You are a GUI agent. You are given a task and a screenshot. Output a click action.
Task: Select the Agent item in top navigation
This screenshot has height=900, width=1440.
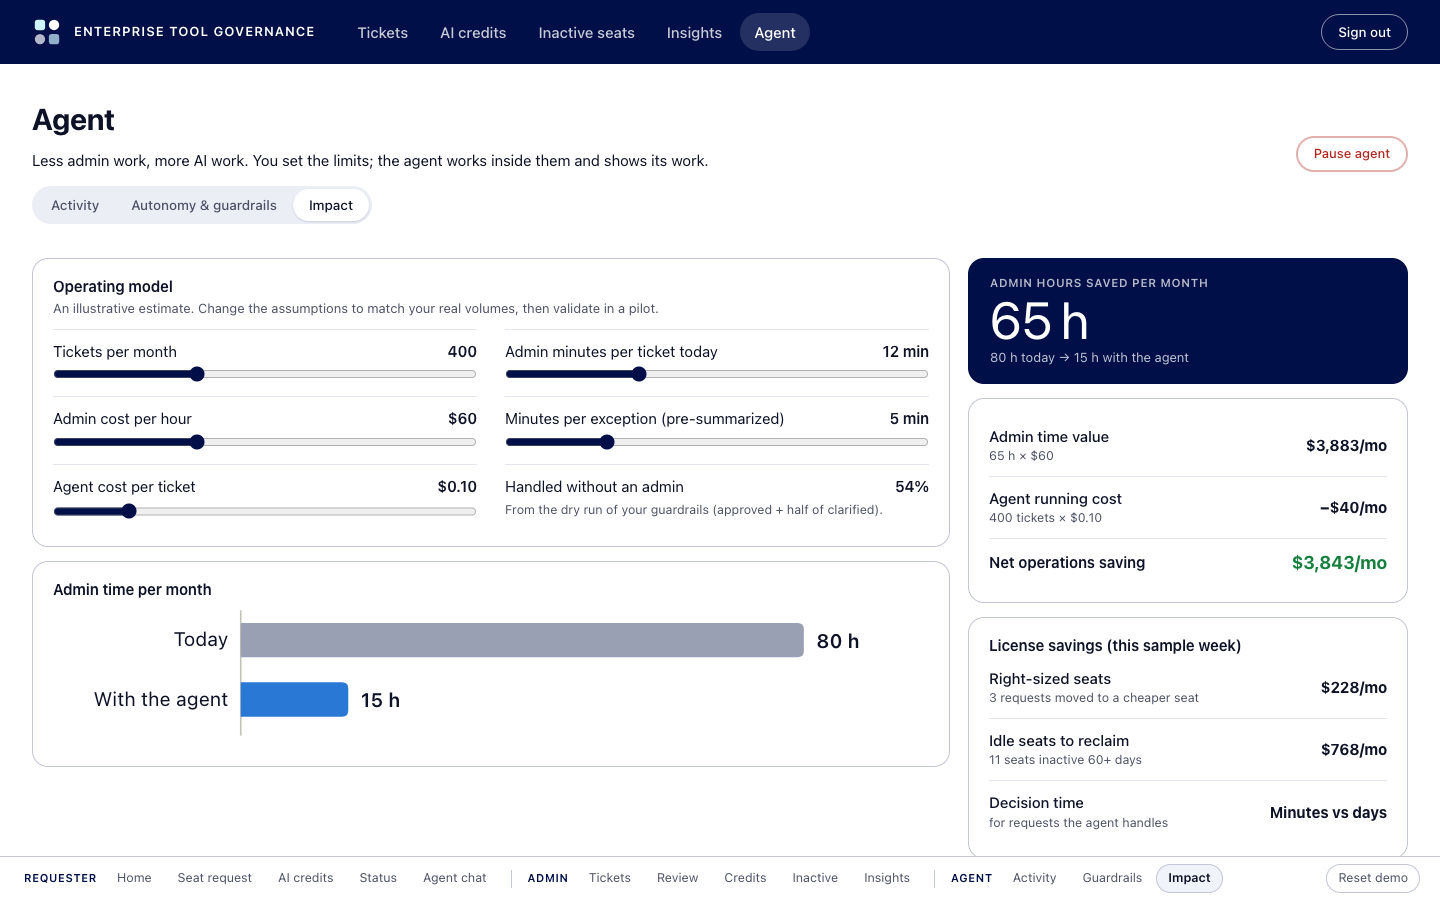(775, 32)
